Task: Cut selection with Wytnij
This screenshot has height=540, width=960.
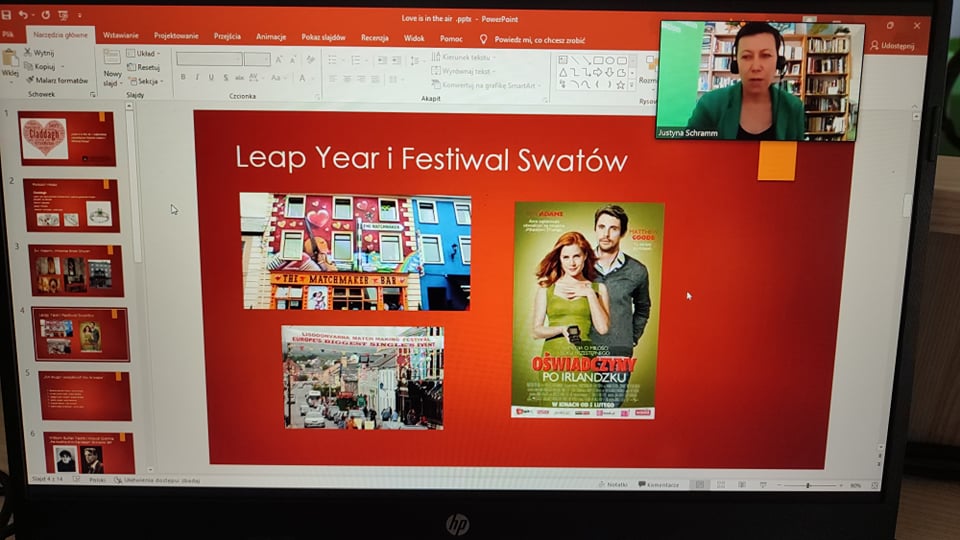Action: tap(39, 53)
